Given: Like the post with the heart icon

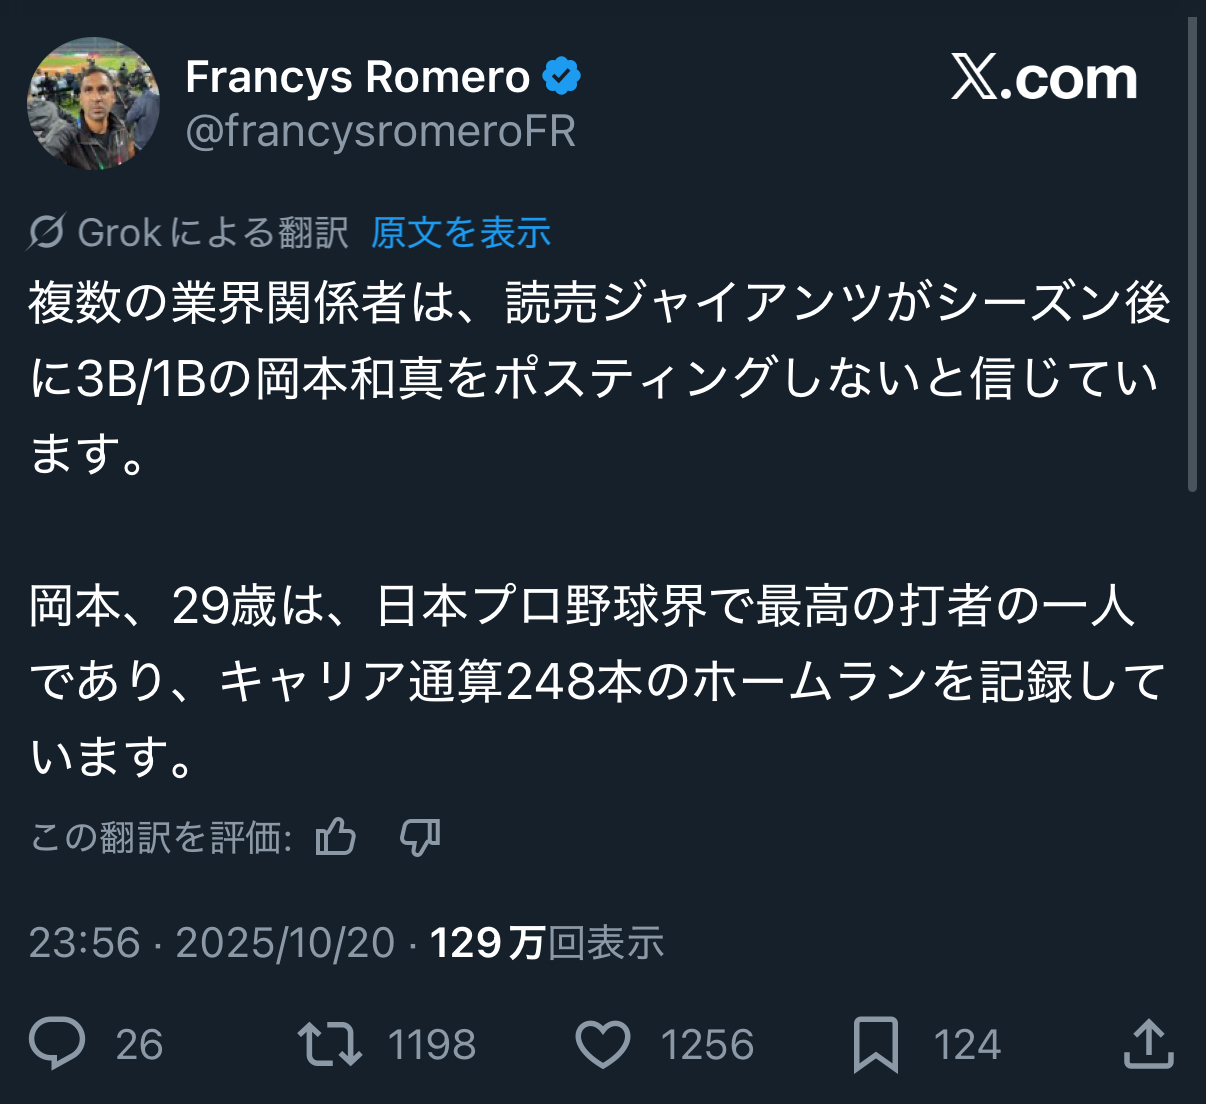Looking at the screenshot, I should [x=603, y=1044].
